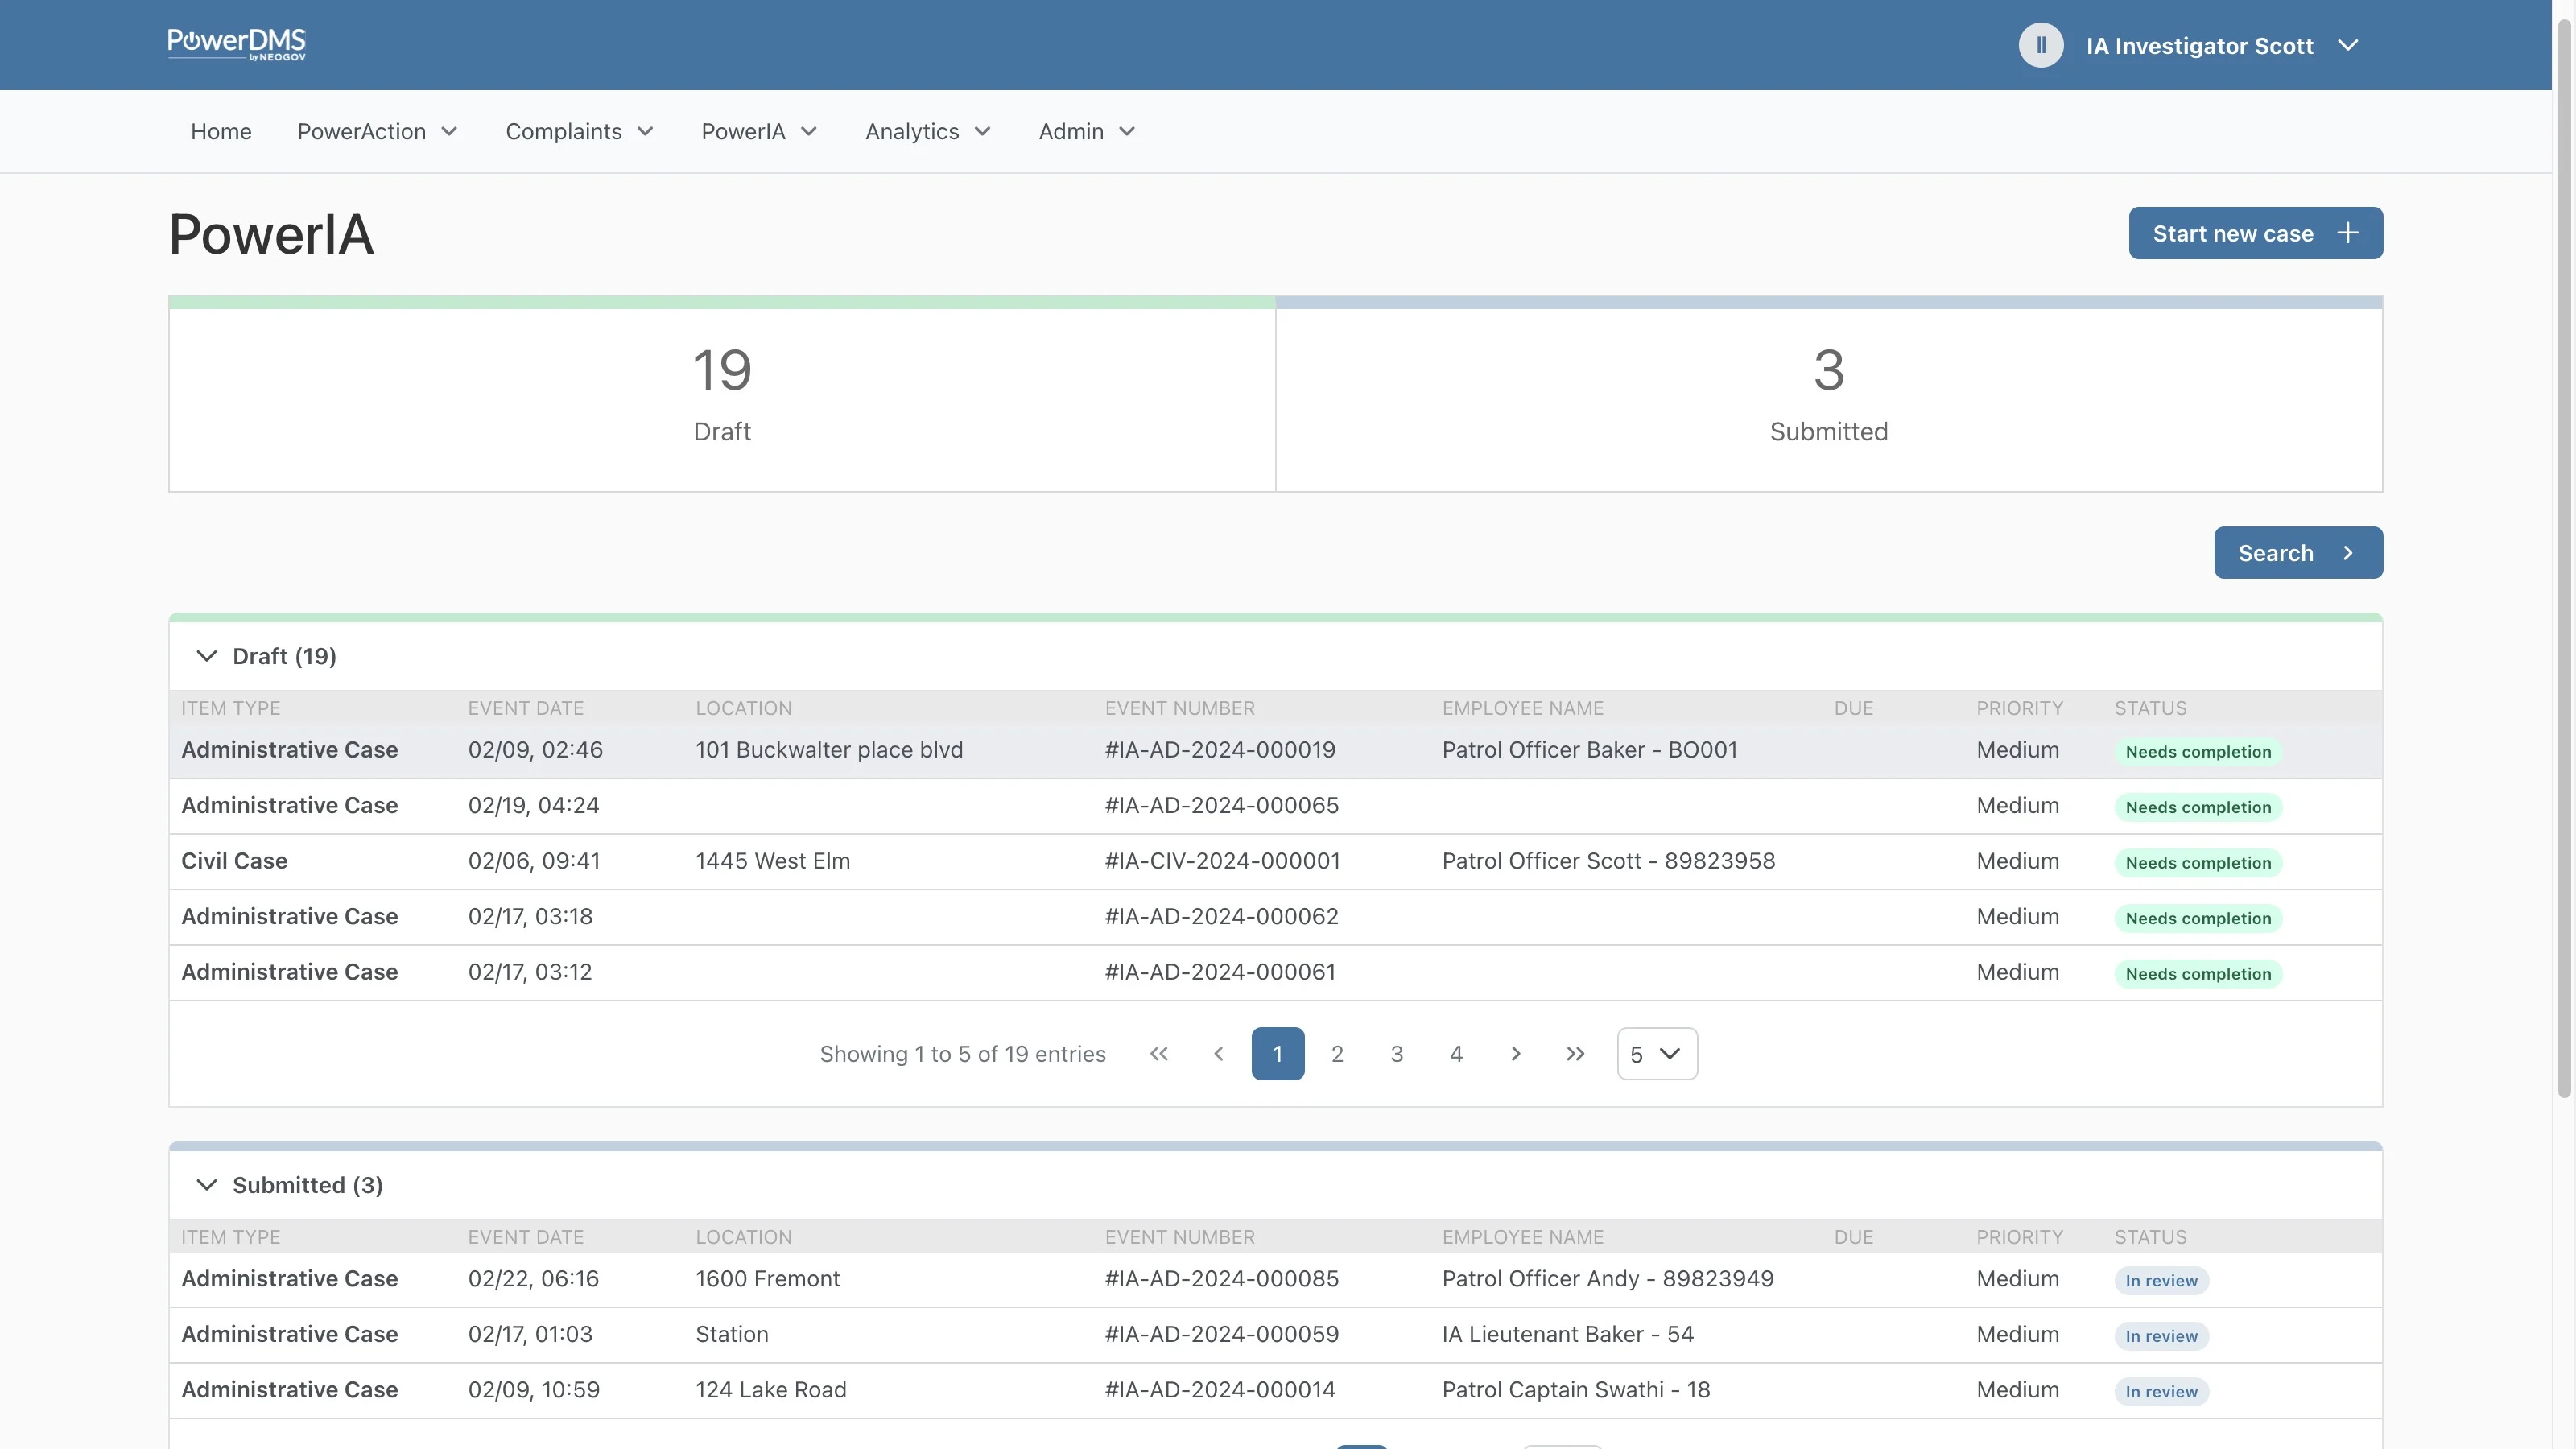The width and height of the screenshot is (2576, 1449).
Task: Click location 101 Buckwalter place blvd
Action: pyautogui.click(x=829, y=750)
